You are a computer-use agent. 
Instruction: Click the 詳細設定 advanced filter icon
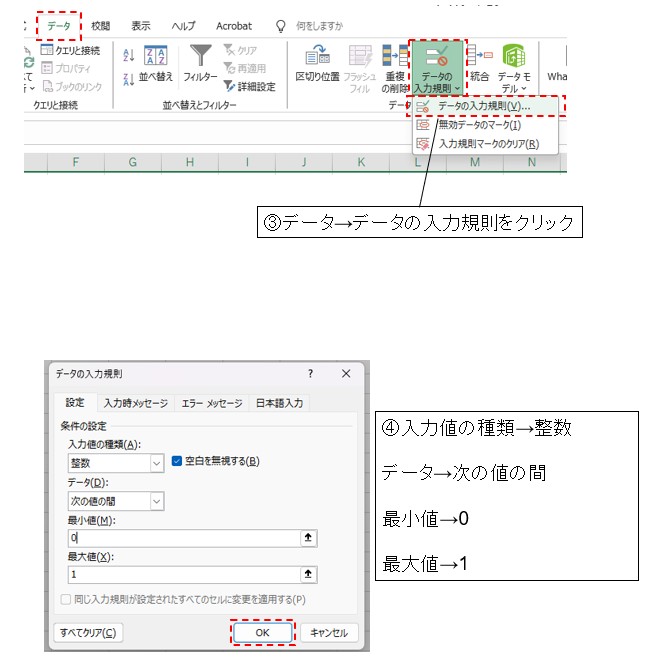229,87
